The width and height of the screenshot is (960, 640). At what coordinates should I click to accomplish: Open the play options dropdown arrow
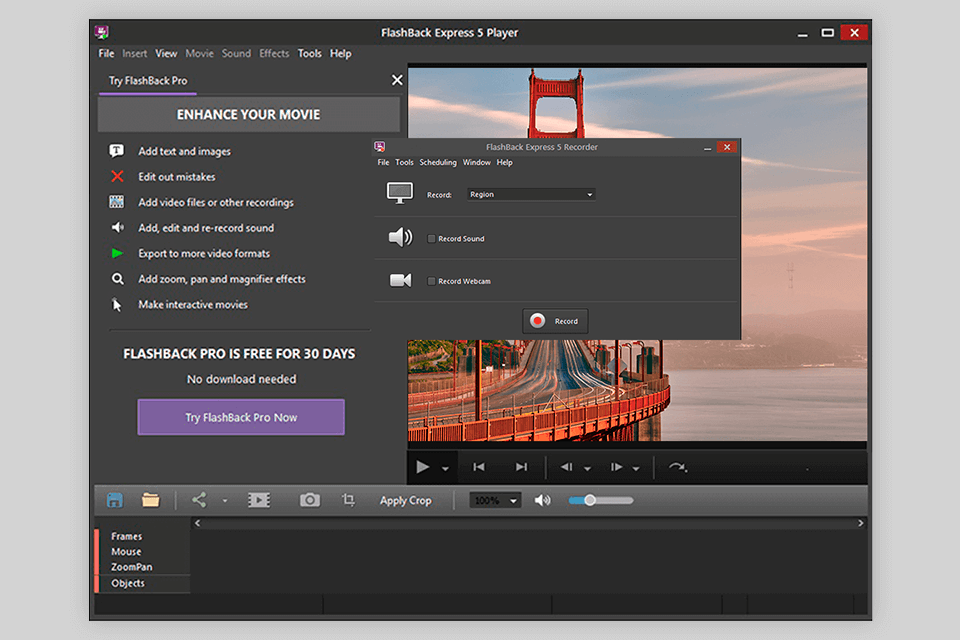[x=445, y=469]
